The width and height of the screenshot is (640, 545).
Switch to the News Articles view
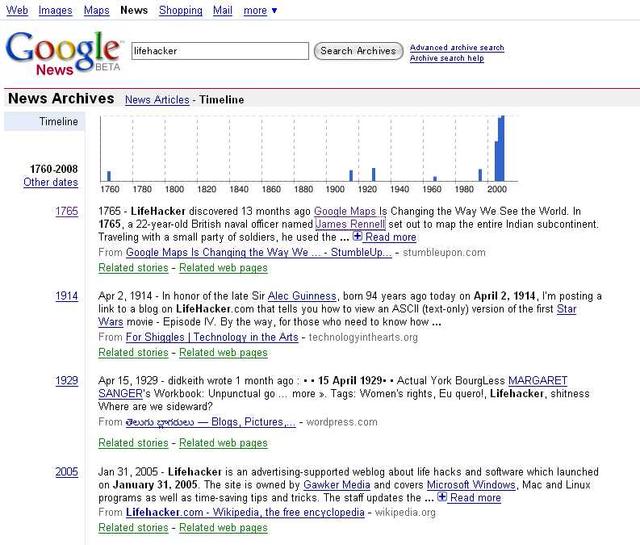[157, 100]
